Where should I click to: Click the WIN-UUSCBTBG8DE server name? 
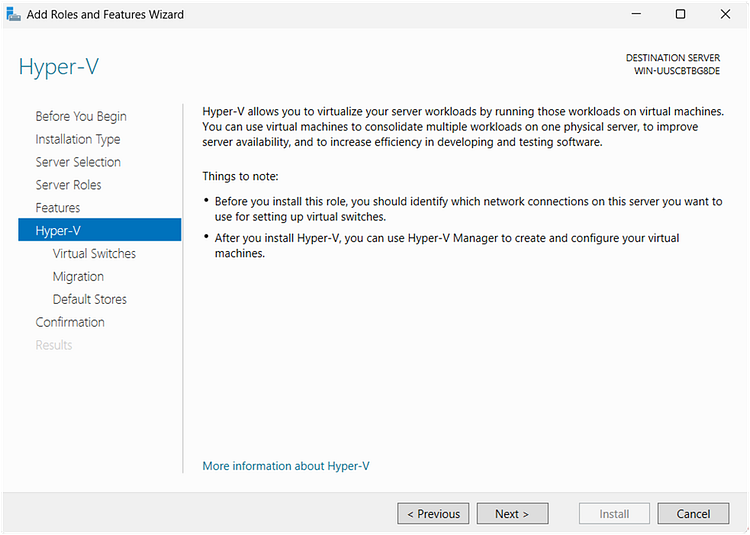677,71
